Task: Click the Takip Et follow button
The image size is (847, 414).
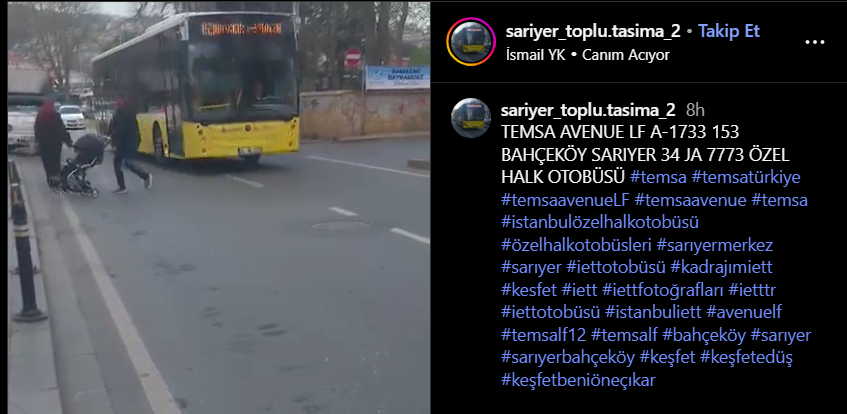Action: pos(729,31)
